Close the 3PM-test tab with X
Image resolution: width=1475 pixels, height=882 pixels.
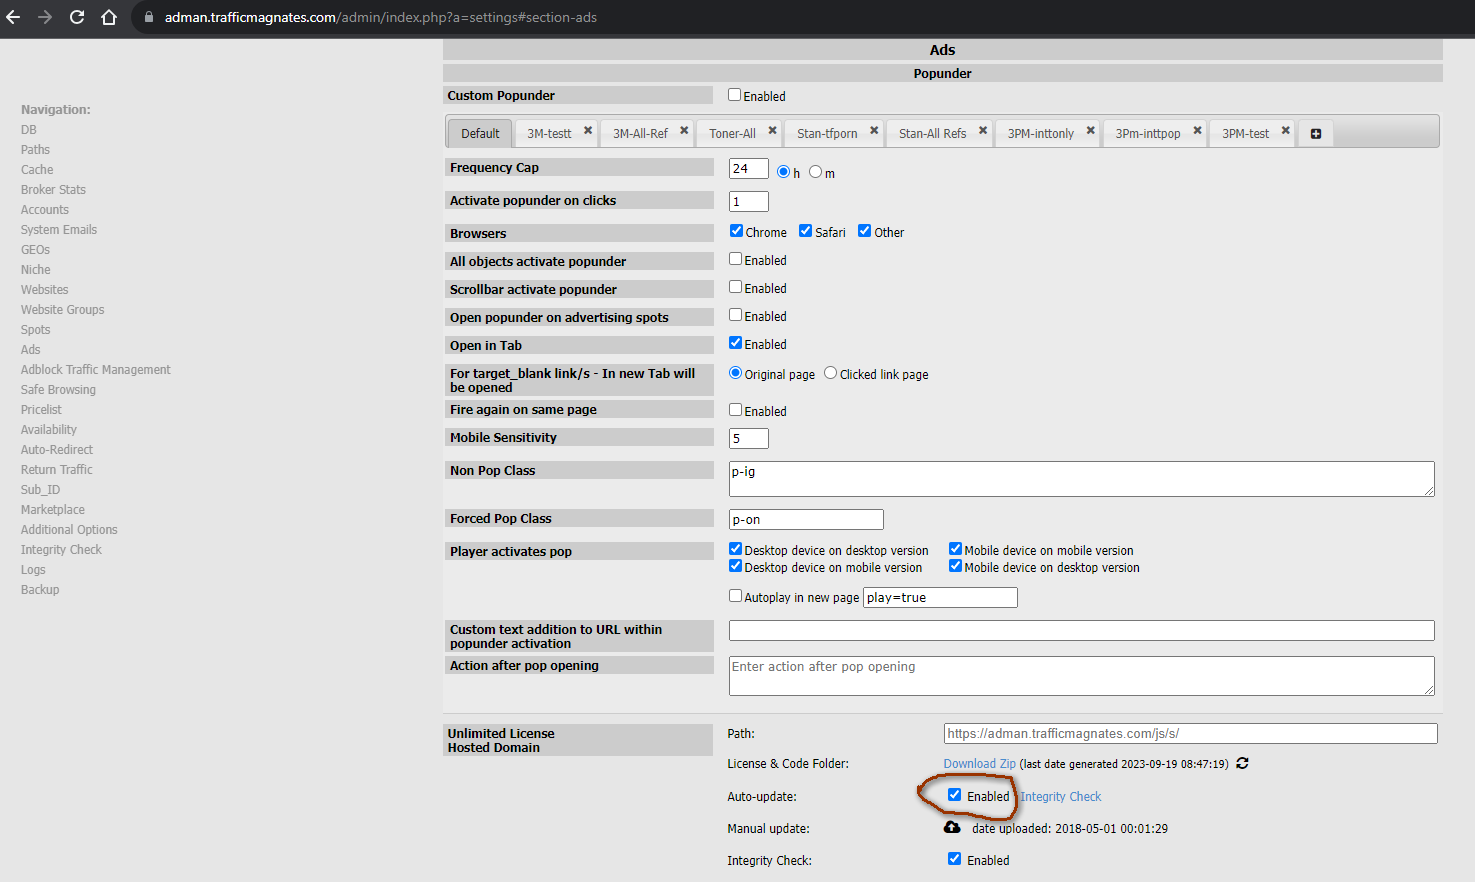click(1285, 130)
